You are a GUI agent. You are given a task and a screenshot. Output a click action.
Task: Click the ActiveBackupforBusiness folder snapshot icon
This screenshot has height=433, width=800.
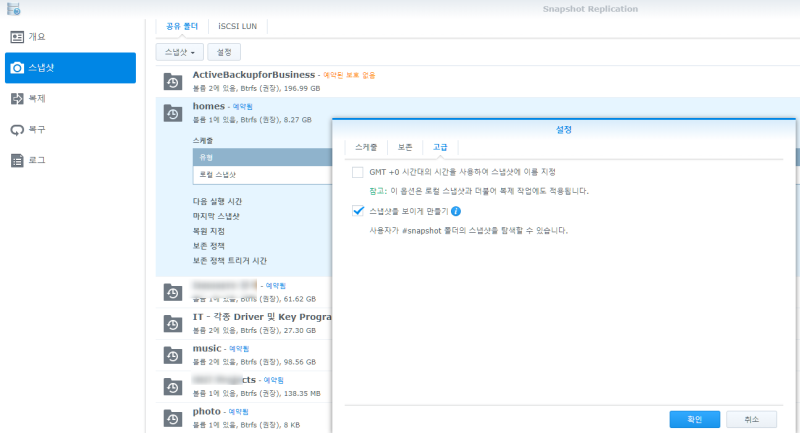pyautogui.click(x=173, y=82)
